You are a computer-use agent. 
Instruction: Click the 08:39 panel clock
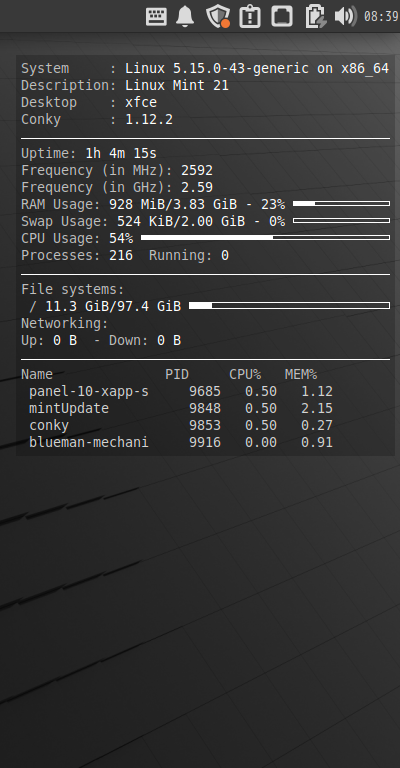click(381, 17)
